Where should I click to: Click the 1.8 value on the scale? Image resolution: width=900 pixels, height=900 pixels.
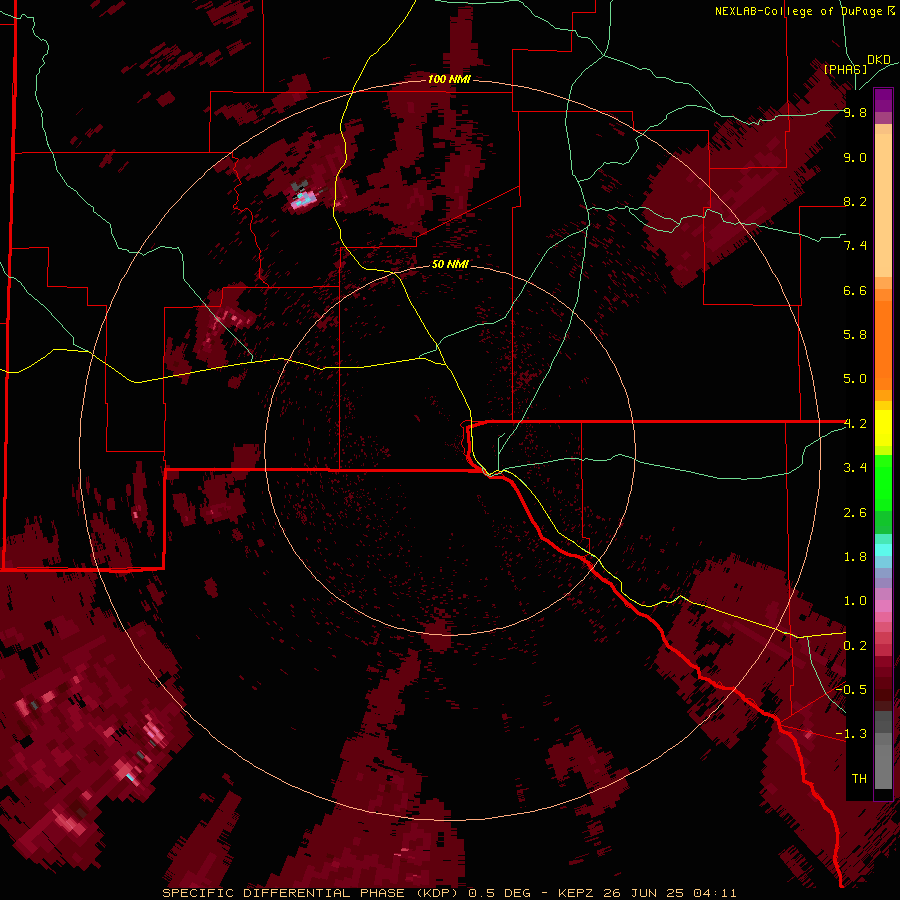pyautogui.click(x=855, y=557)
